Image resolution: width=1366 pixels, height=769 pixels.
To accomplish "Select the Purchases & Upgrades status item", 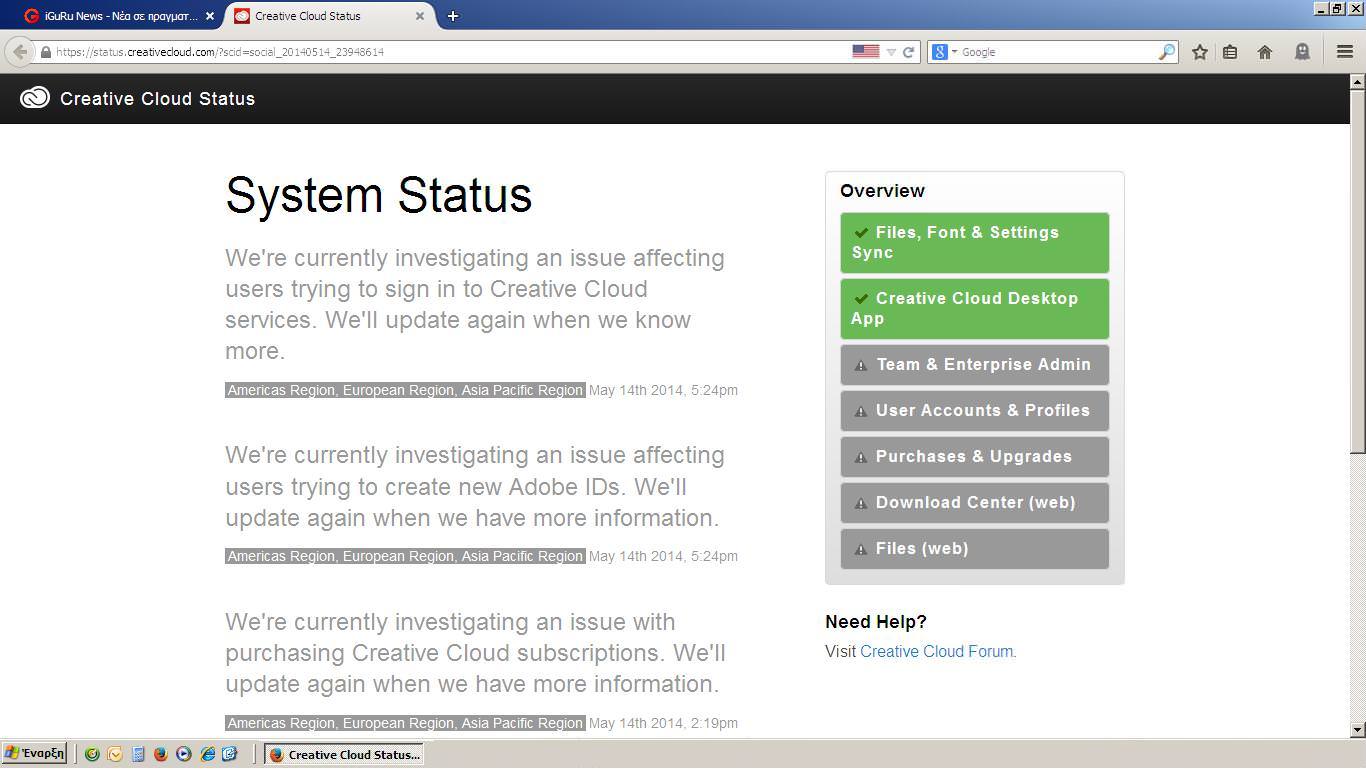I will click(974, 457).
